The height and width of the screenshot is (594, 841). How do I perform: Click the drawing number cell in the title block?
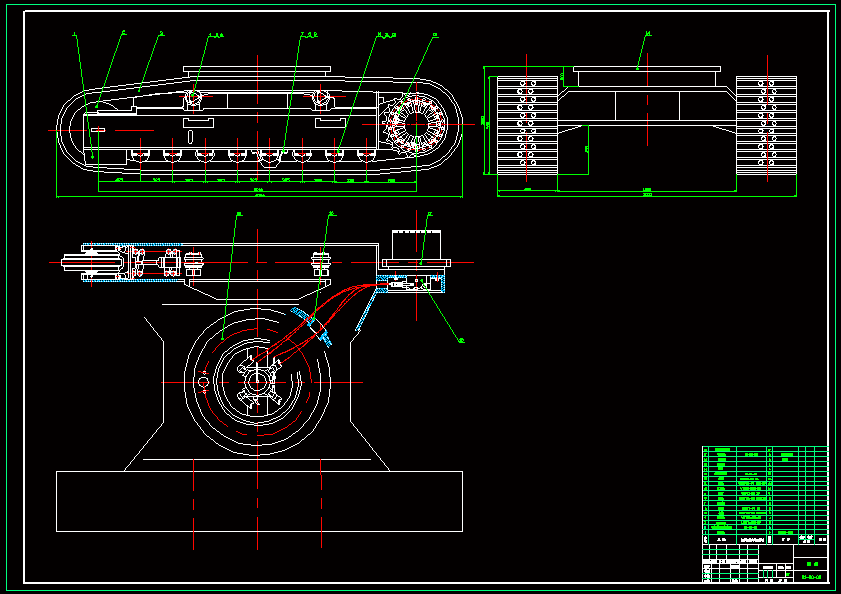[x=811, y=577]
